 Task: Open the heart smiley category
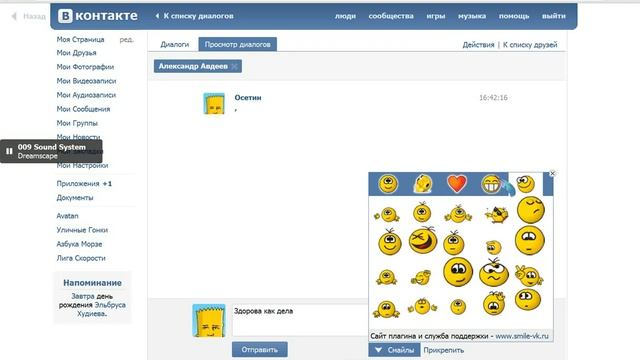(457, 184)
